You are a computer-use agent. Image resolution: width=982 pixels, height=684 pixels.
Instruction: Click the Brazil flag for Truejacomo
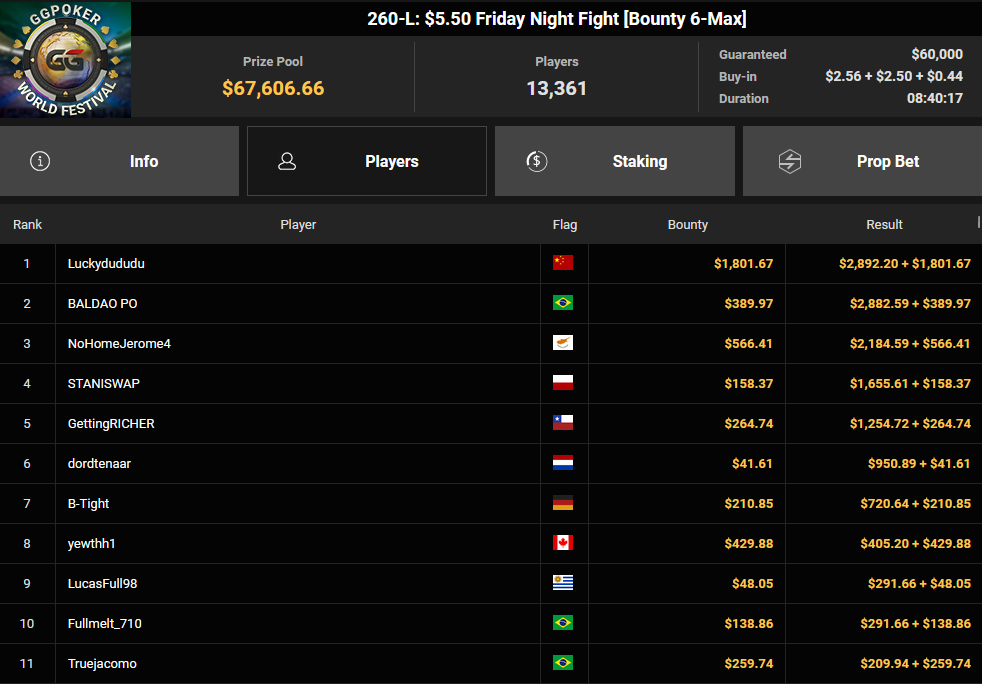pos(563,663)
